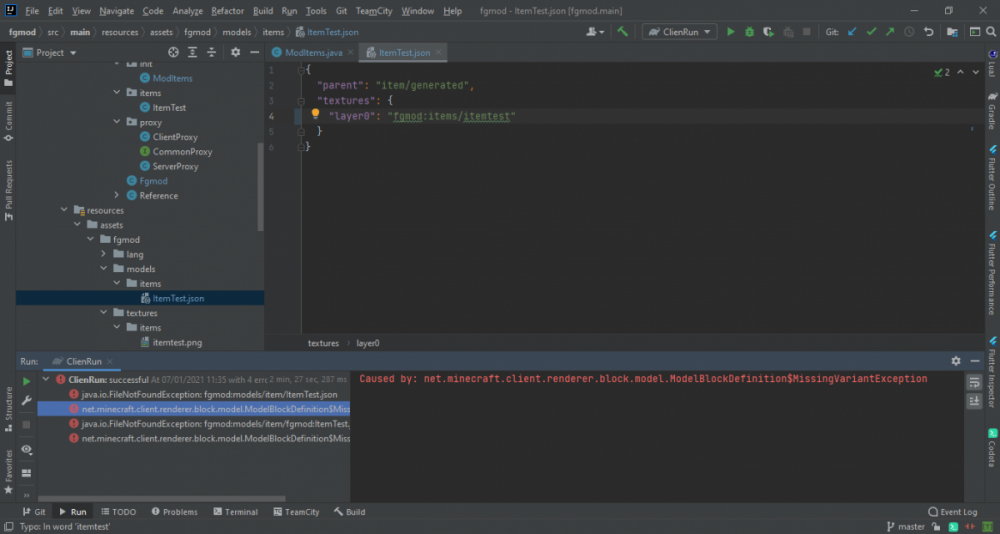Click the intention lightbulb on line 4

tap(315, 114)
